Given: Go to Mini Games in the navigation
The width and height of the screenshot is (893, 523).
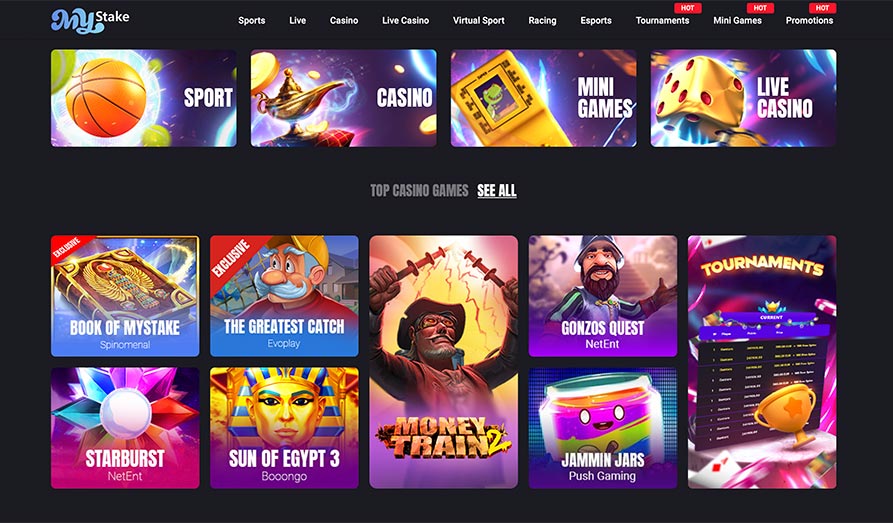Looking at the screenshot, I should [x=738, y=21].
